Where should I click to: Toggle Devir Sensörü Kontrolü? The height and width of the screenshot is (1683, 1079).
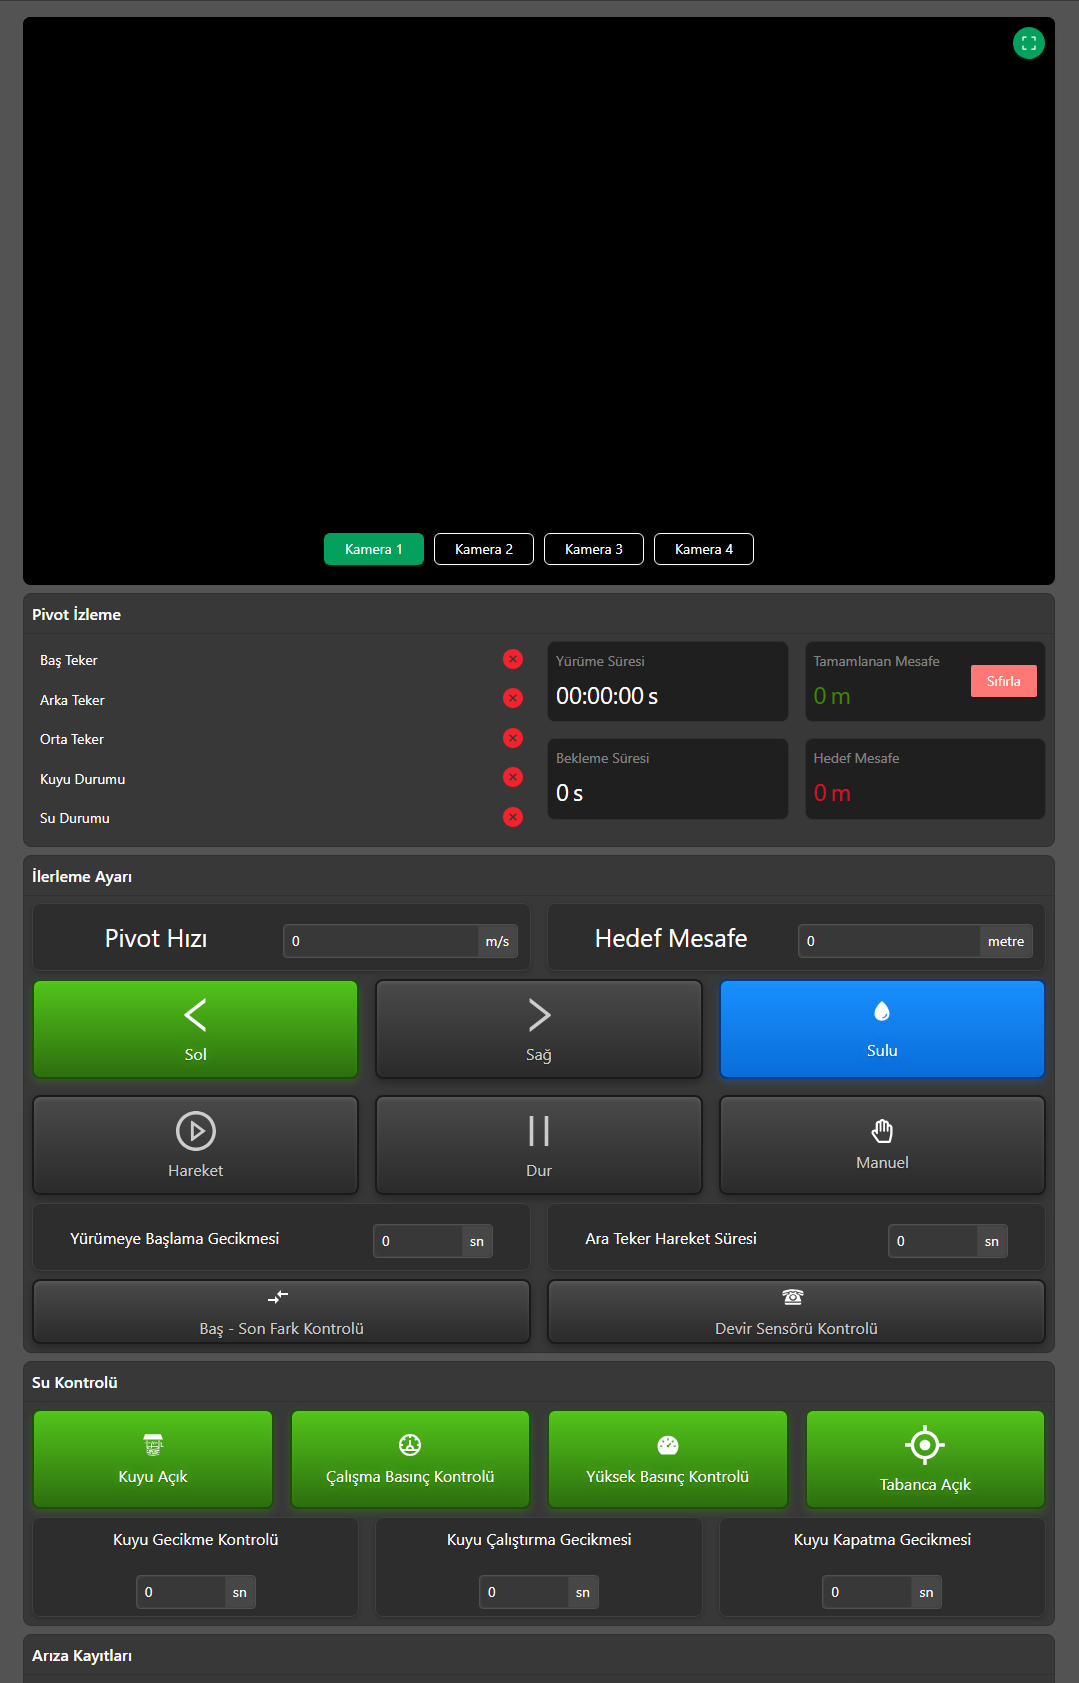tap(795, 1312)
